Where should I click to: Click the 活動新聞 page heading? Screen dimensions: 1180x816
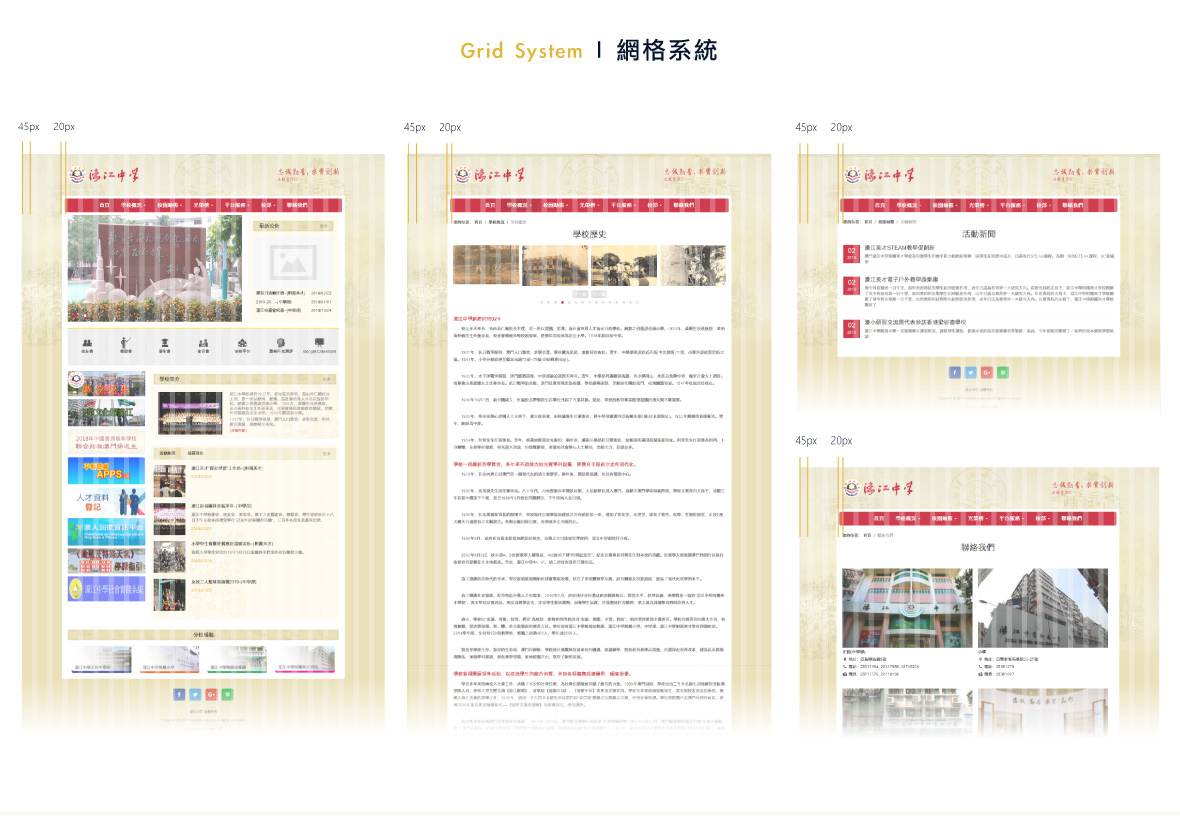pos(978,234)
